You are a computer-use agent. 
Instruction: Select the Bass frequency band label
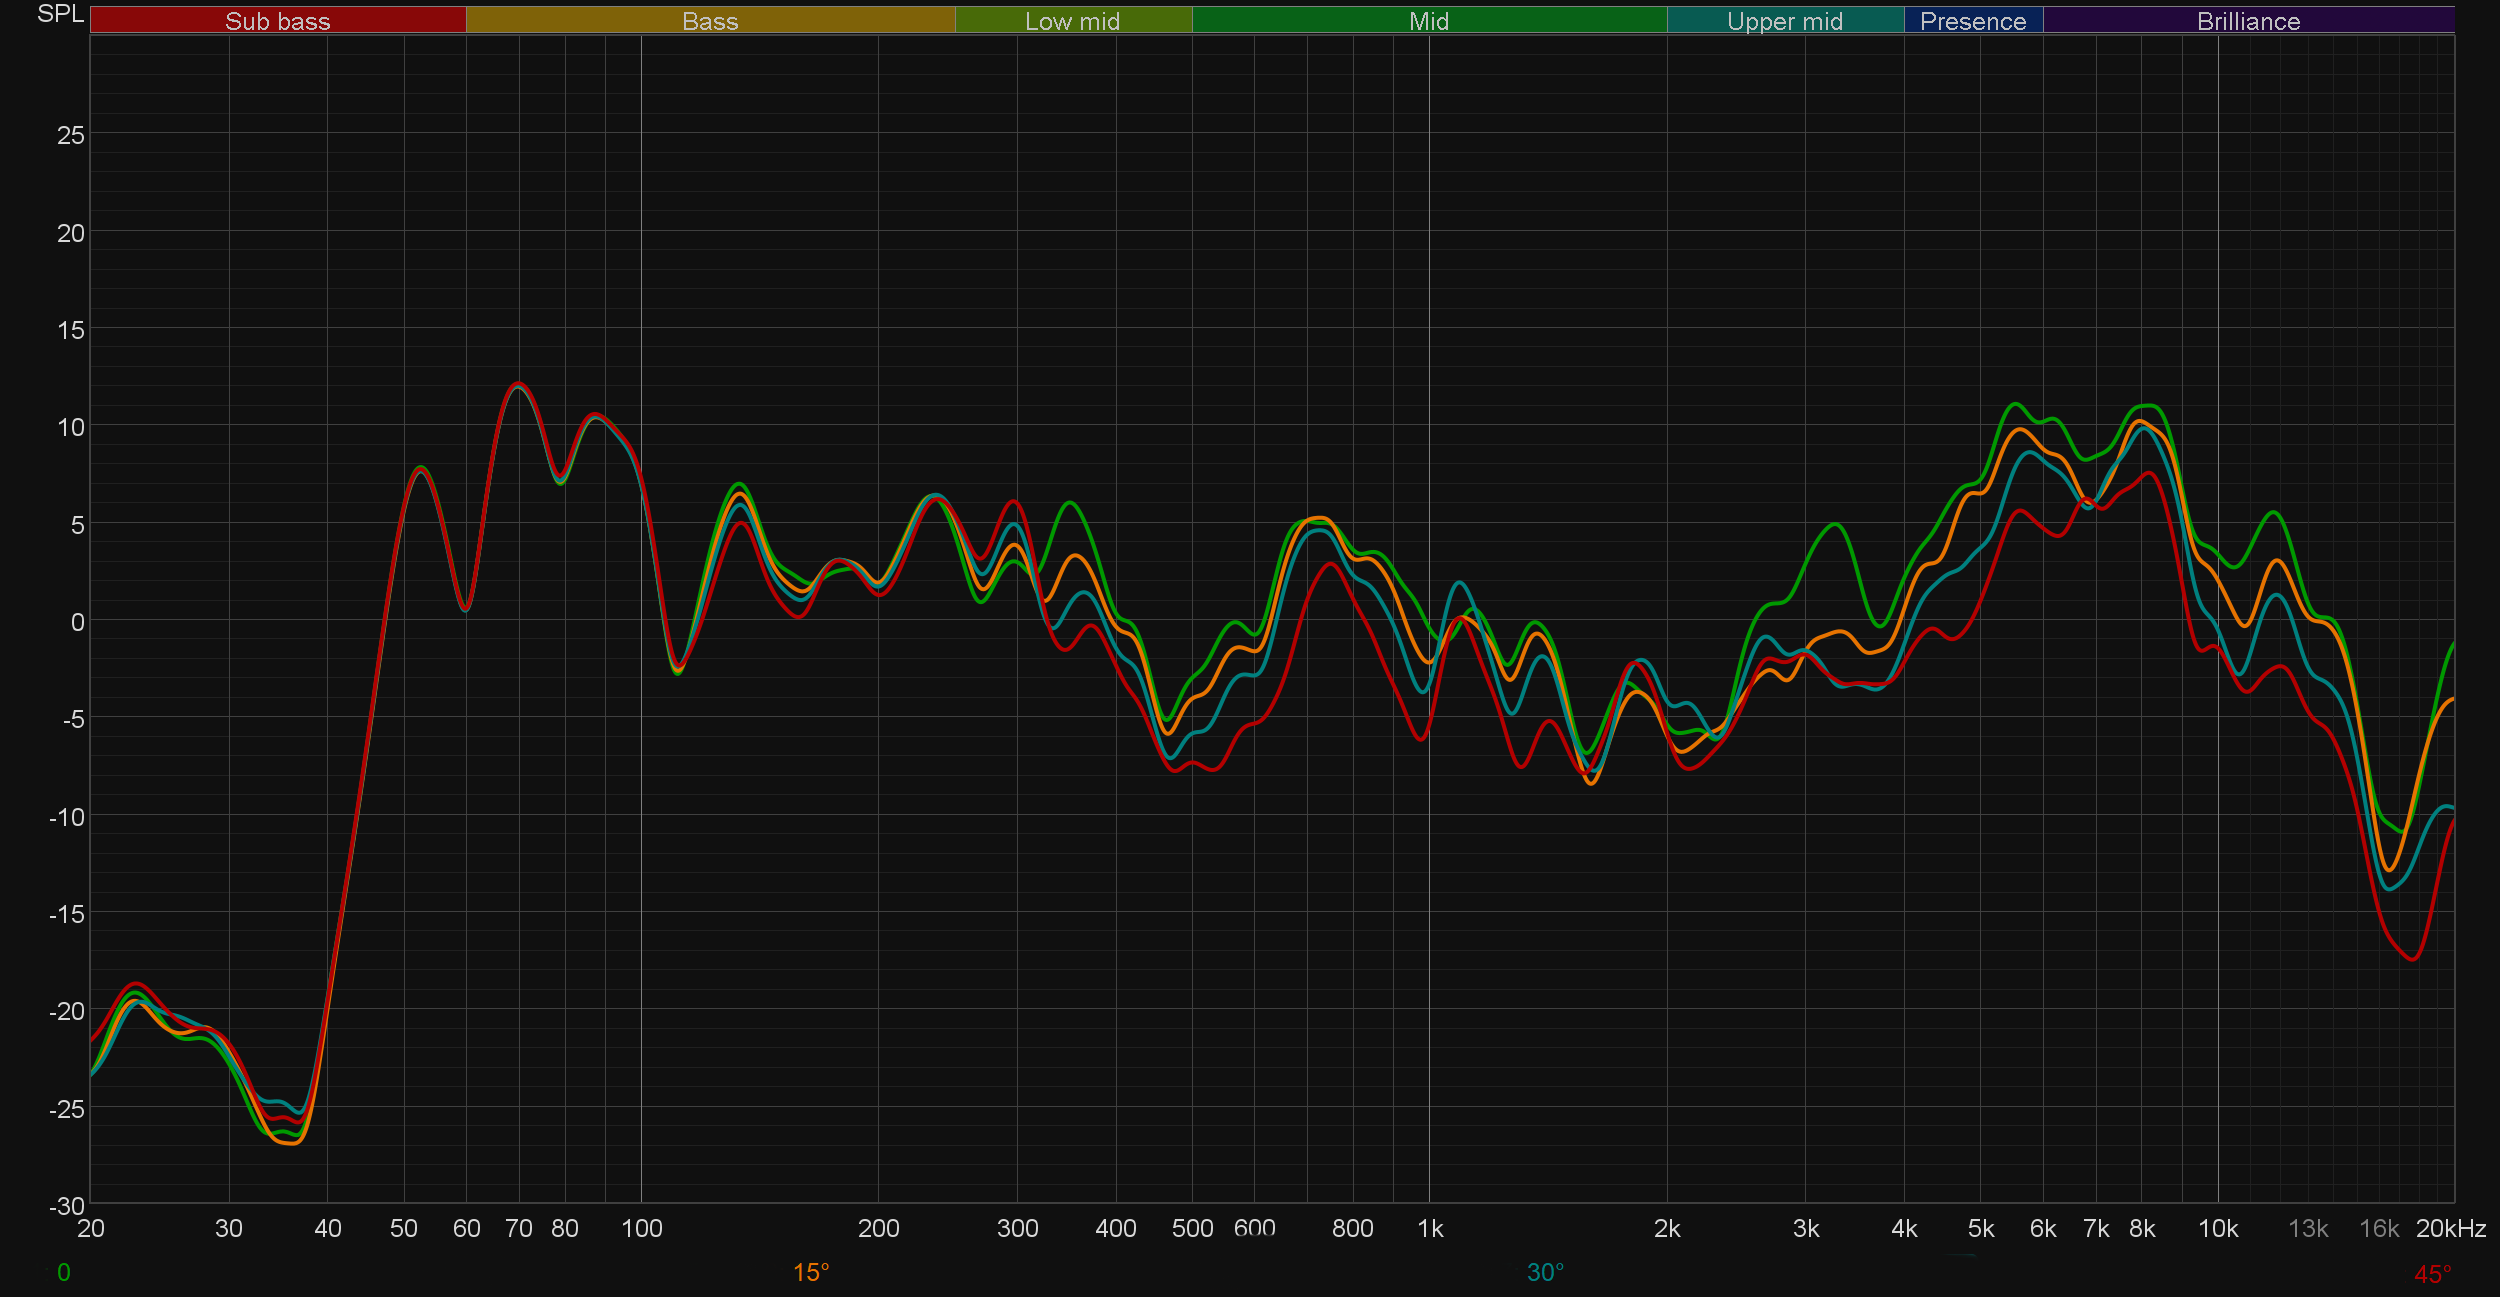(x=710, y=21)
